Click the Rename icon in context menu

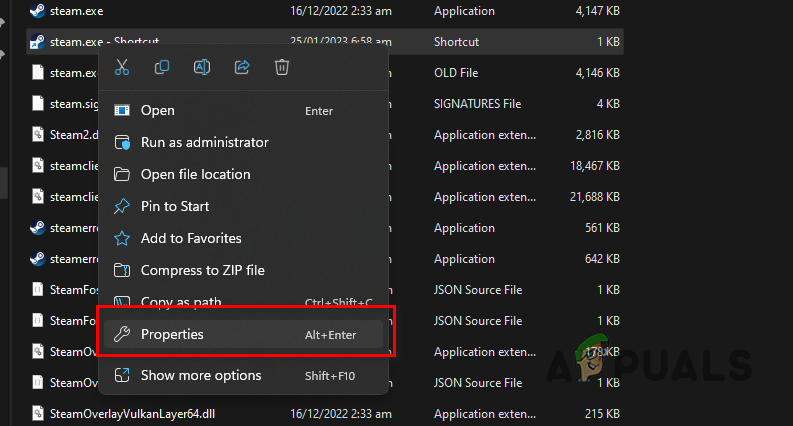[202, 67]
